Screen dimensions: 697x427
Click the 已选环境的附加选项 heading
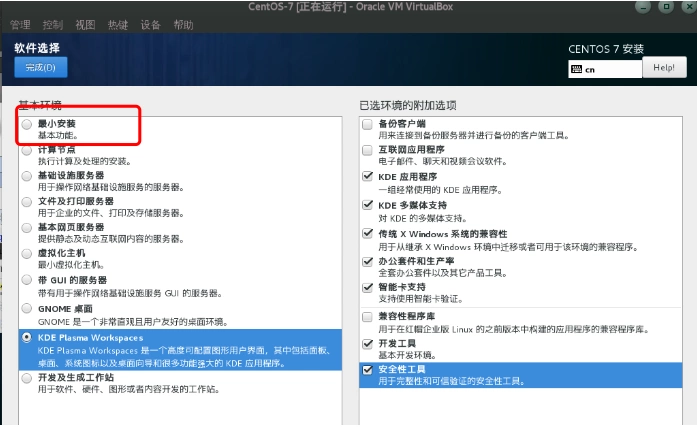click(x=408, y=106)
